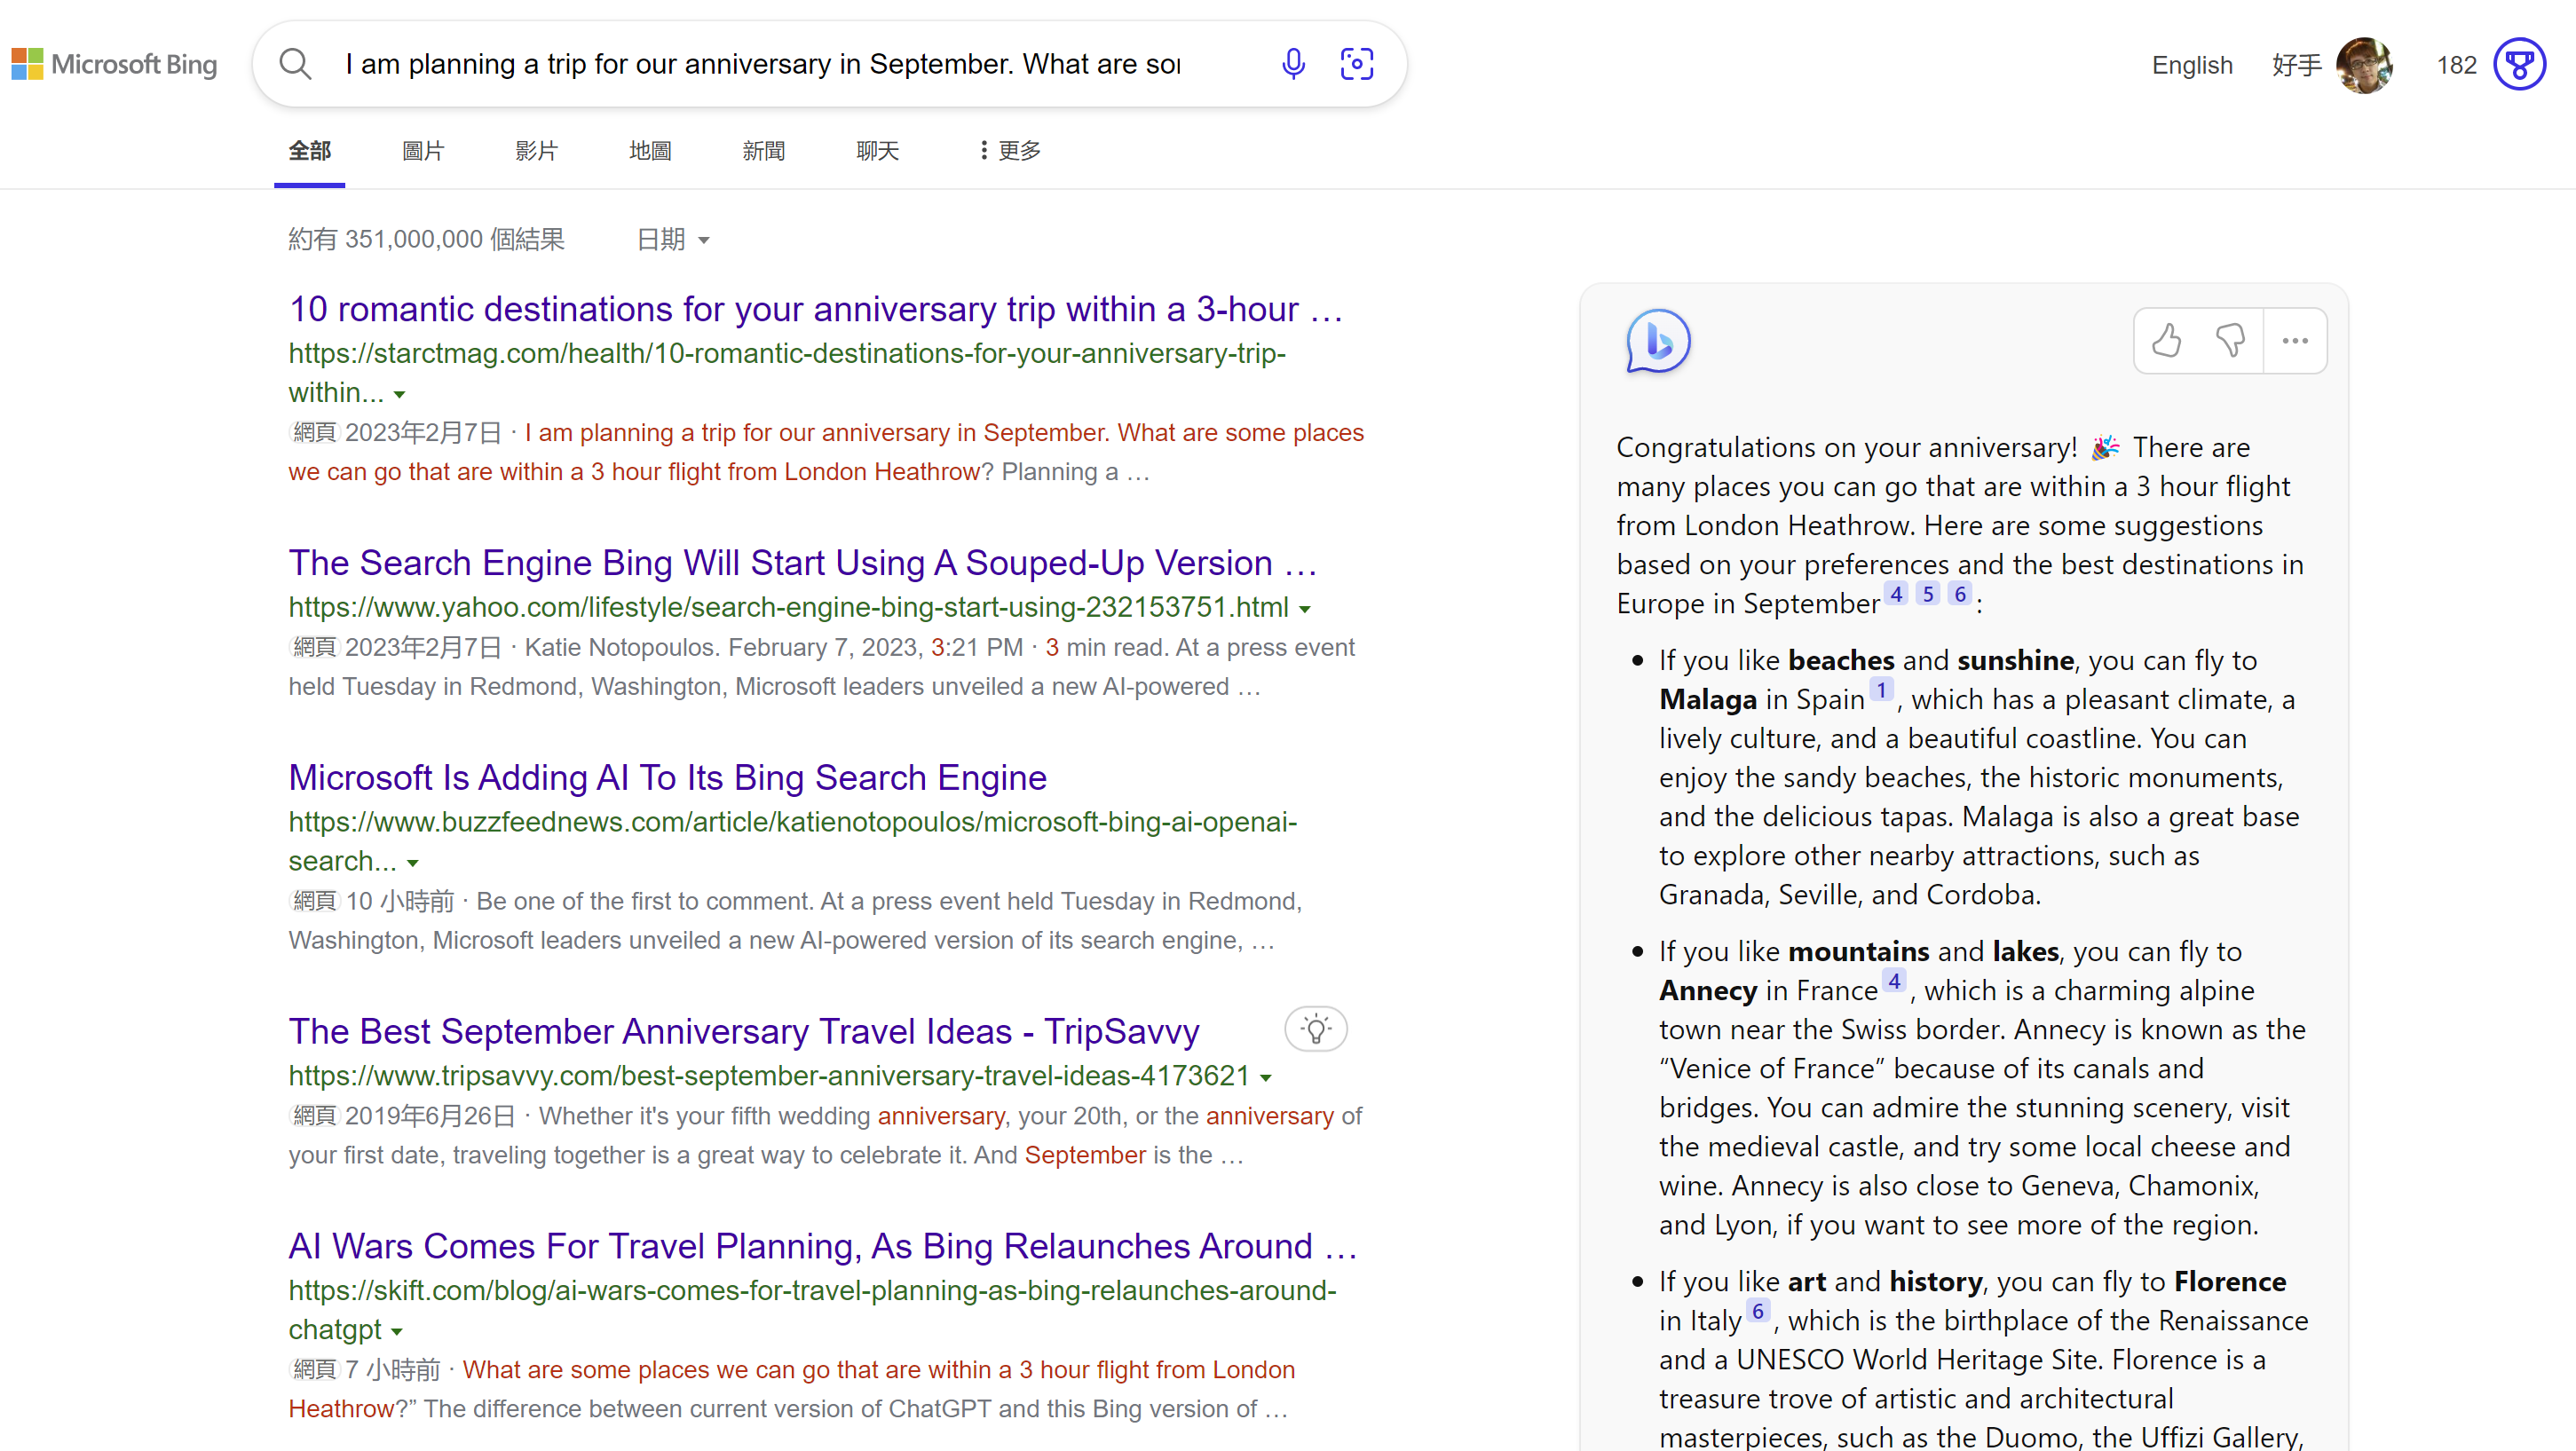2576x1451 pixels.
Task: Open the 更多 more menu
Action: coord(1010,151)
